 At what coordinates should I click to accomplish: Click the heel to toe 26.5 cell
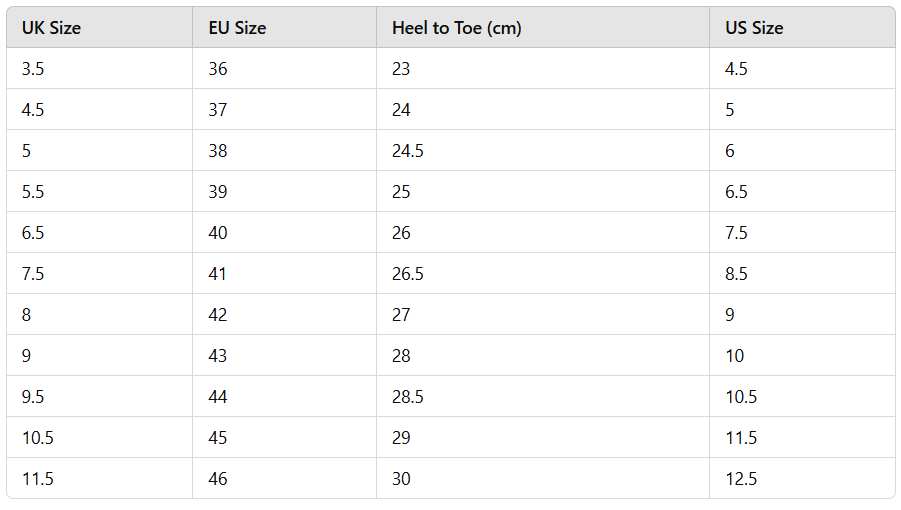click(408, 274)
